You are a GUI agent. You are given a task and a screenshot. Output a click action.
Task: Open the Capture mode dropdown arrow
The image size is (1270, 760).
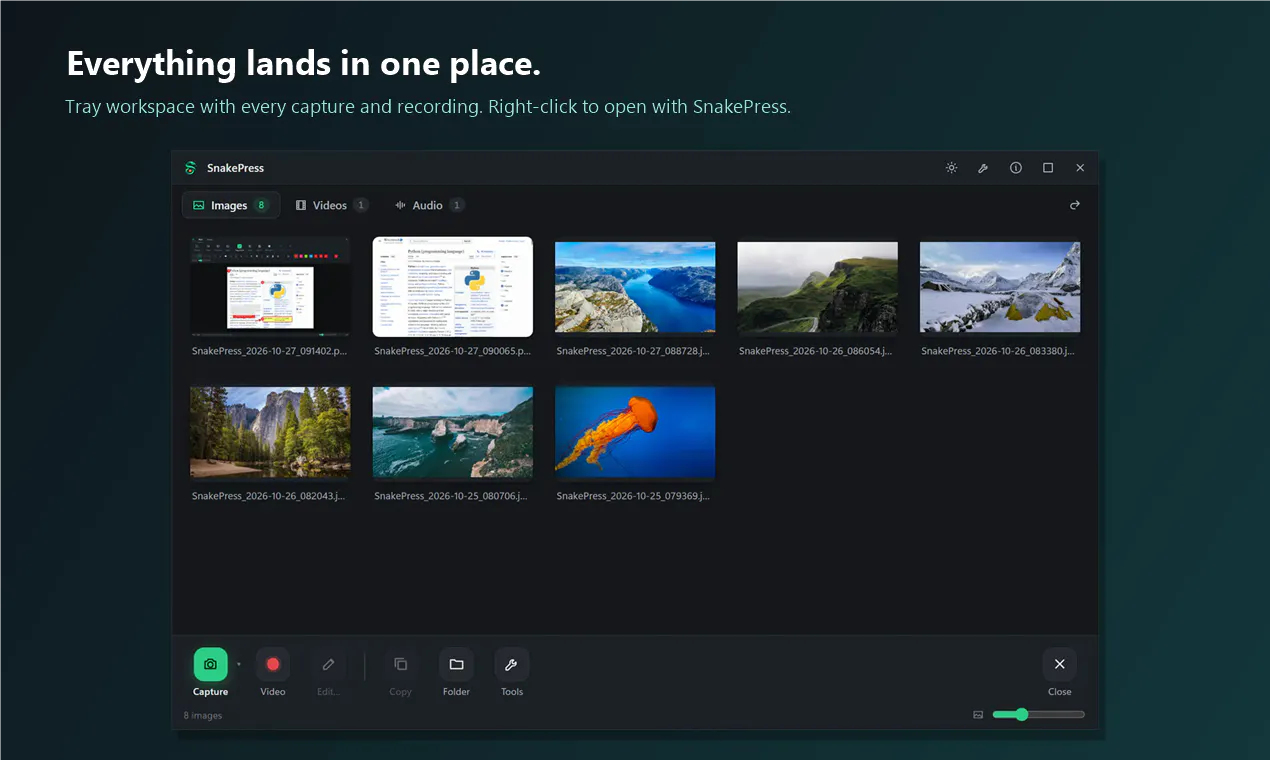[x=239, y=664]
